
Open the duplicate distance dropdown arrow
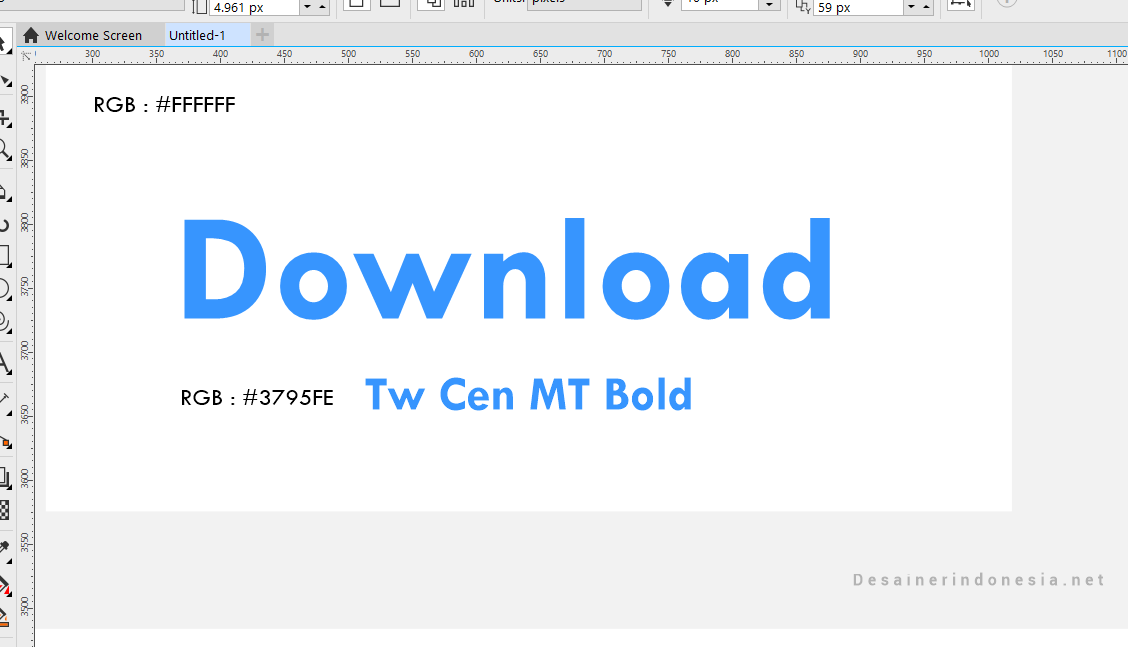coord(911,5)
